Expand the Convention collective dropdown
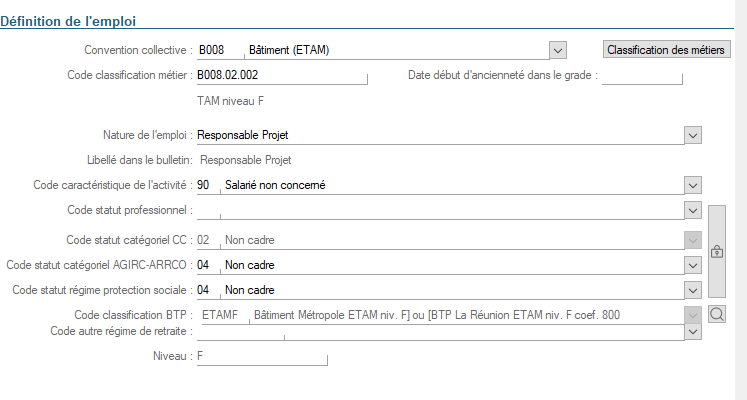Image resolution: width=747 pixels, height=400 pixels. pos(558,50)
